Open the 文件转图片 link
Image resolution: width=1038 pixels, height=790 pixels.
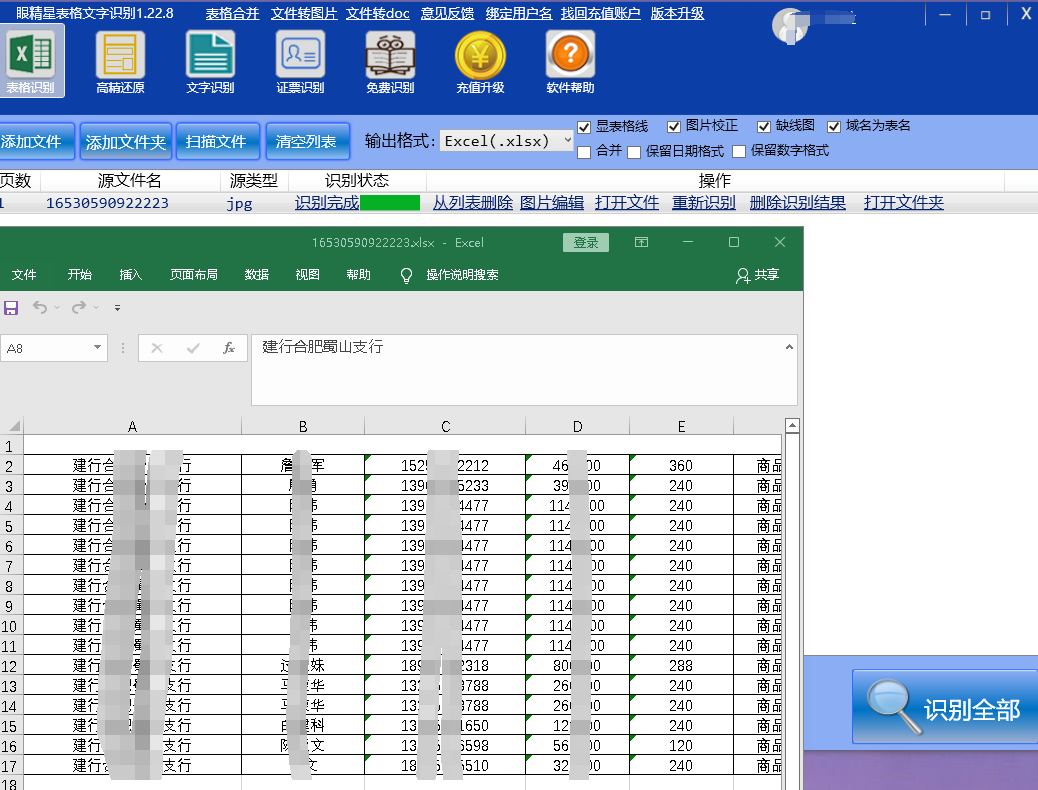[x=304, y=13]
